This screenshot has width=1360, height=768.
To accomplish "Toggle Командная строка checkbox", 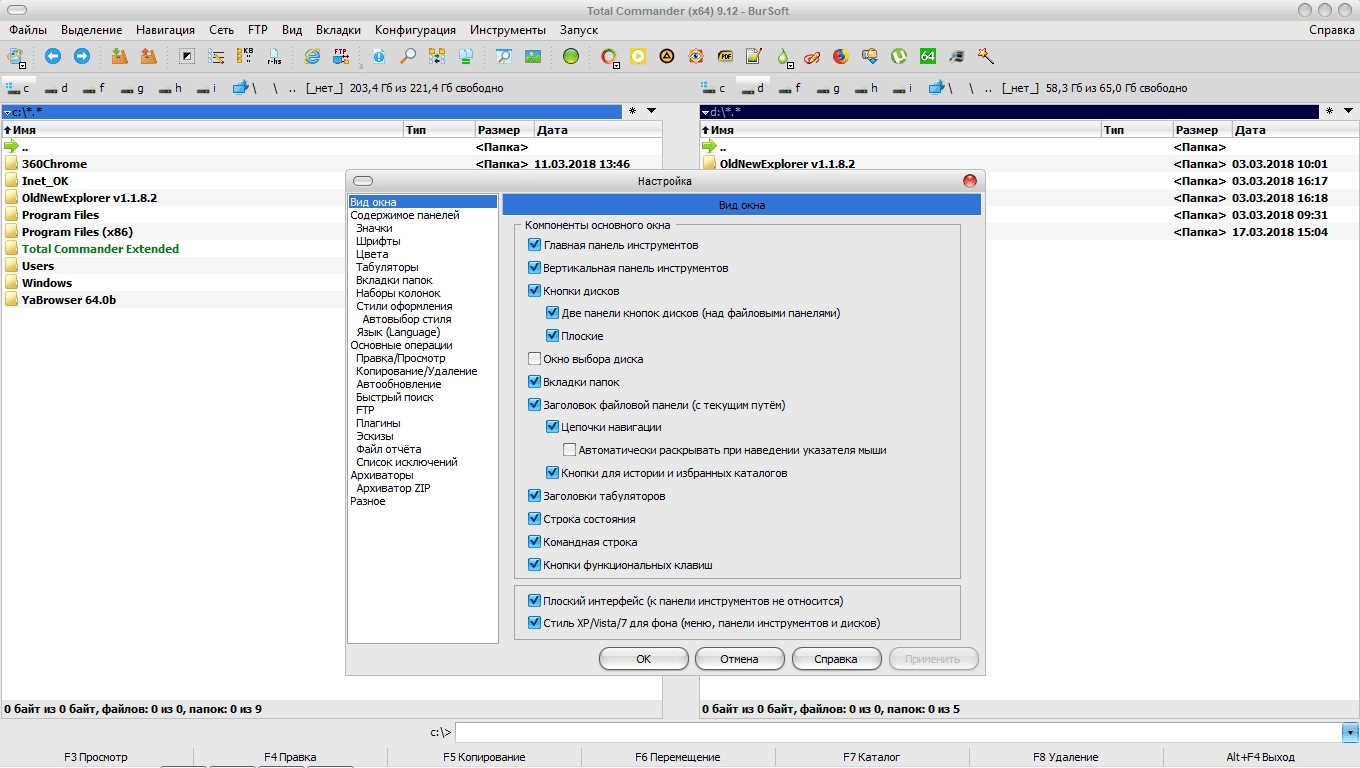I will (534, 542).
